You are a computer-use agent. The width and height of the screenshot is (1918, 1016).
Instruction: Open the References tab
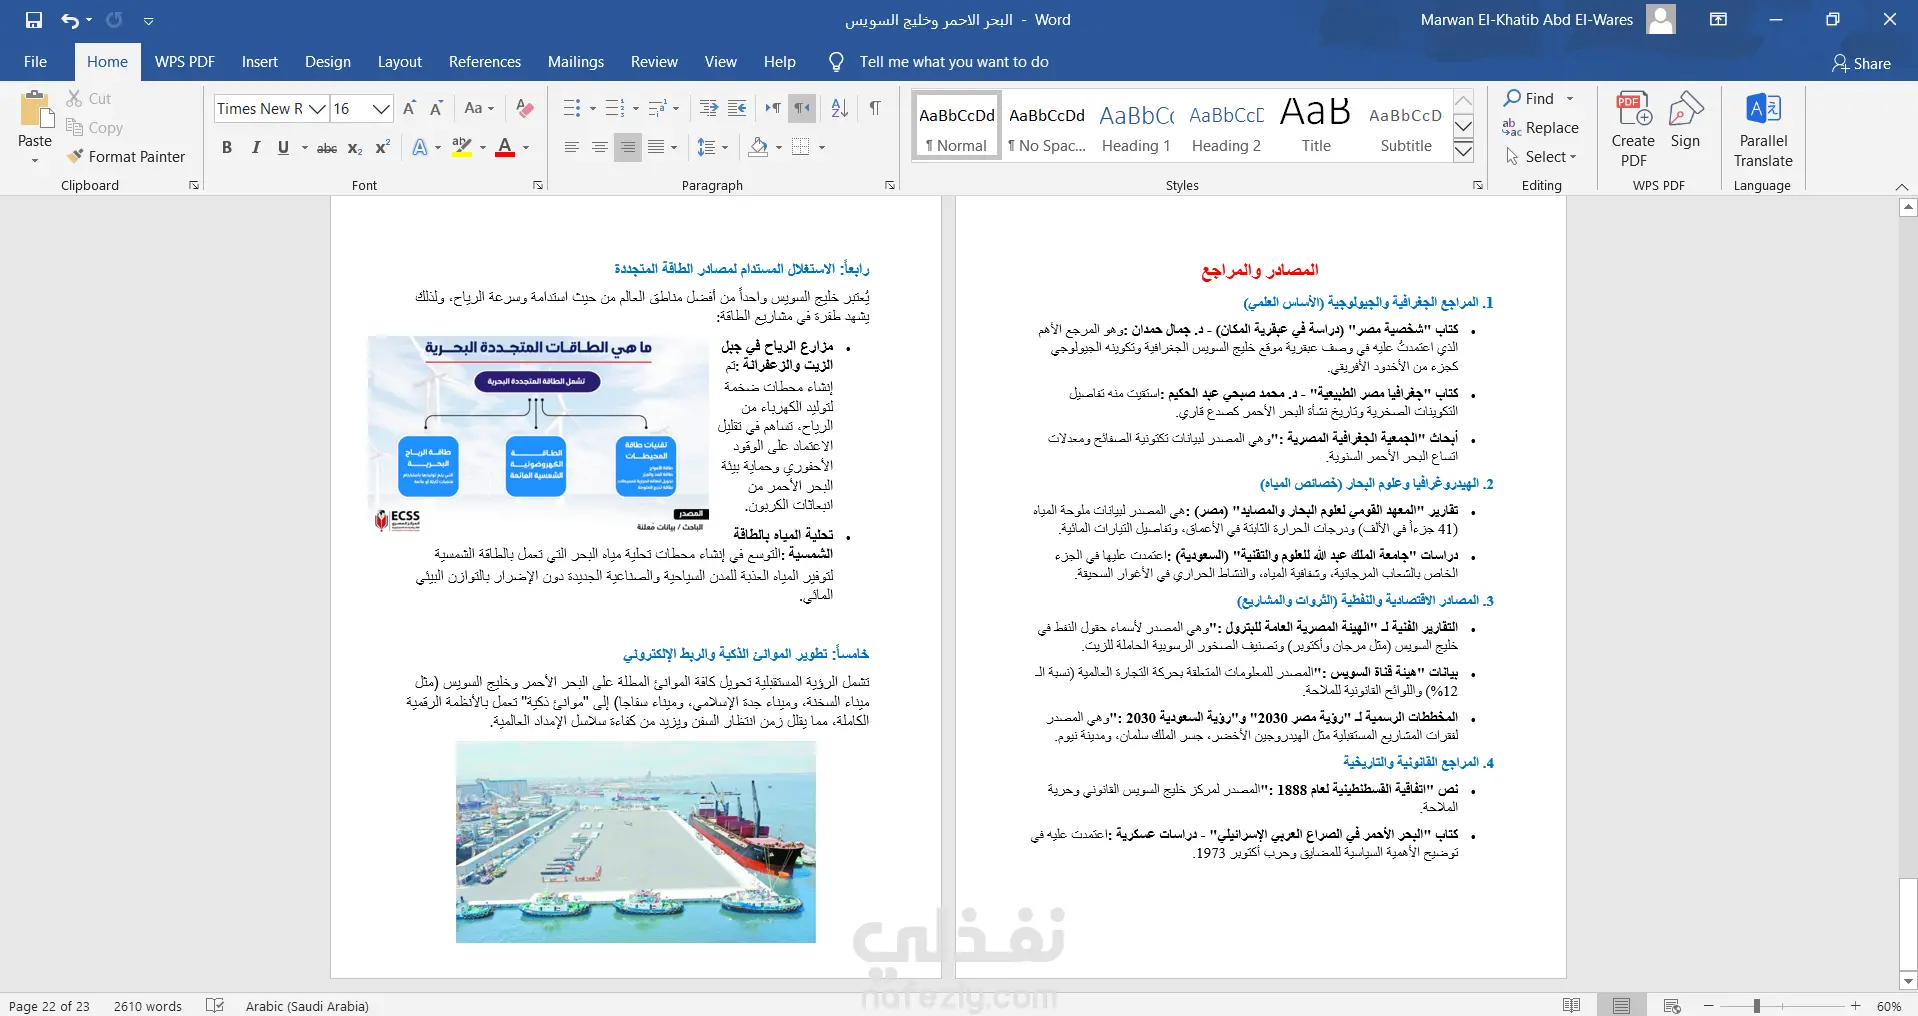click(485, 62)
